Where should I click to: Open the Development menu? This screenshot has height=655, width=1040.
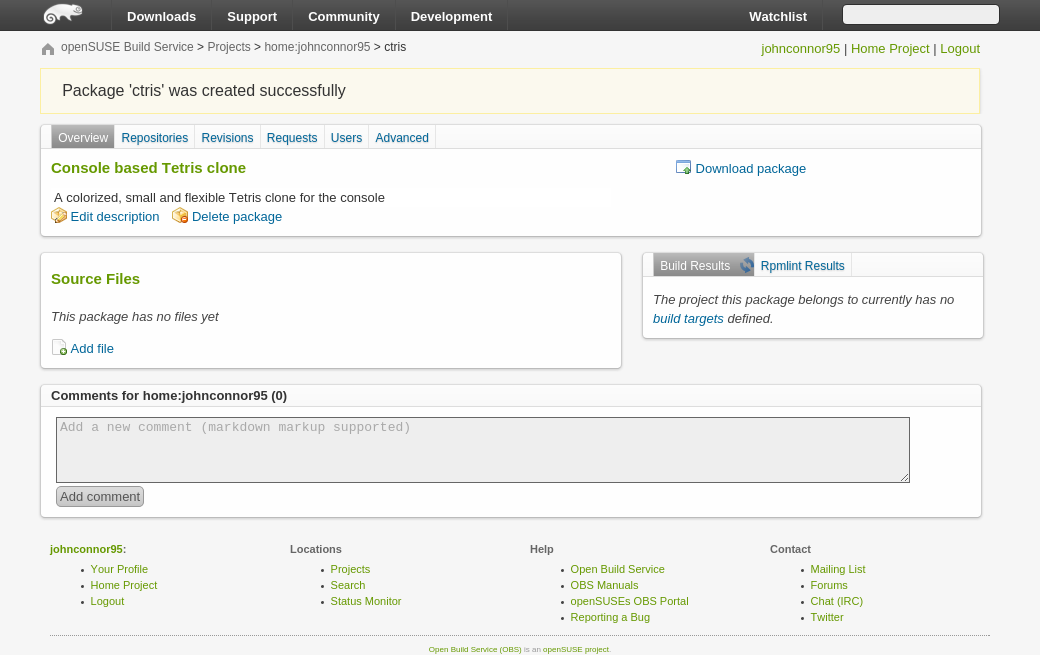[x=451, y=17]
